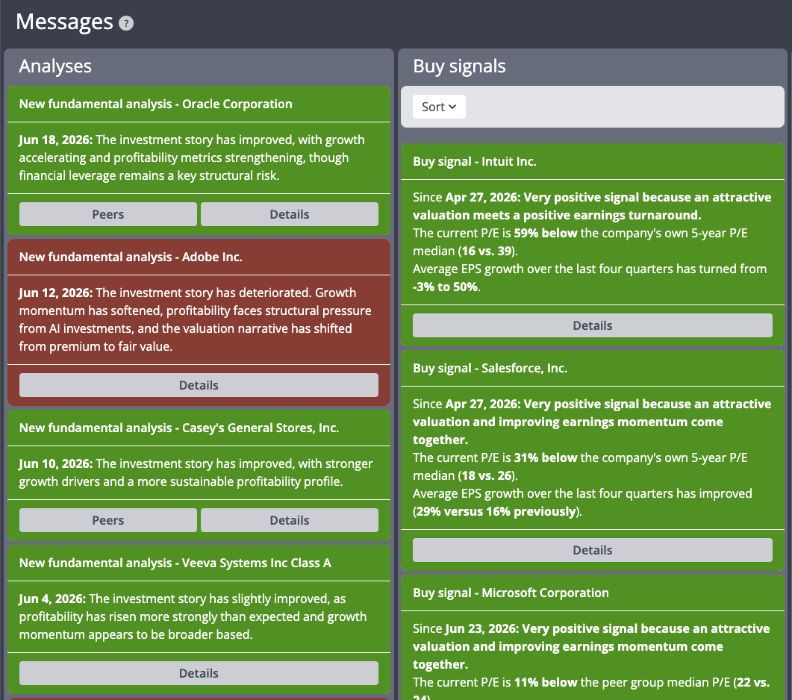The width and height of the screenshot is (792, 700).
Task: Click the 'Buy signals' column title
Action: tap(459, 66)
